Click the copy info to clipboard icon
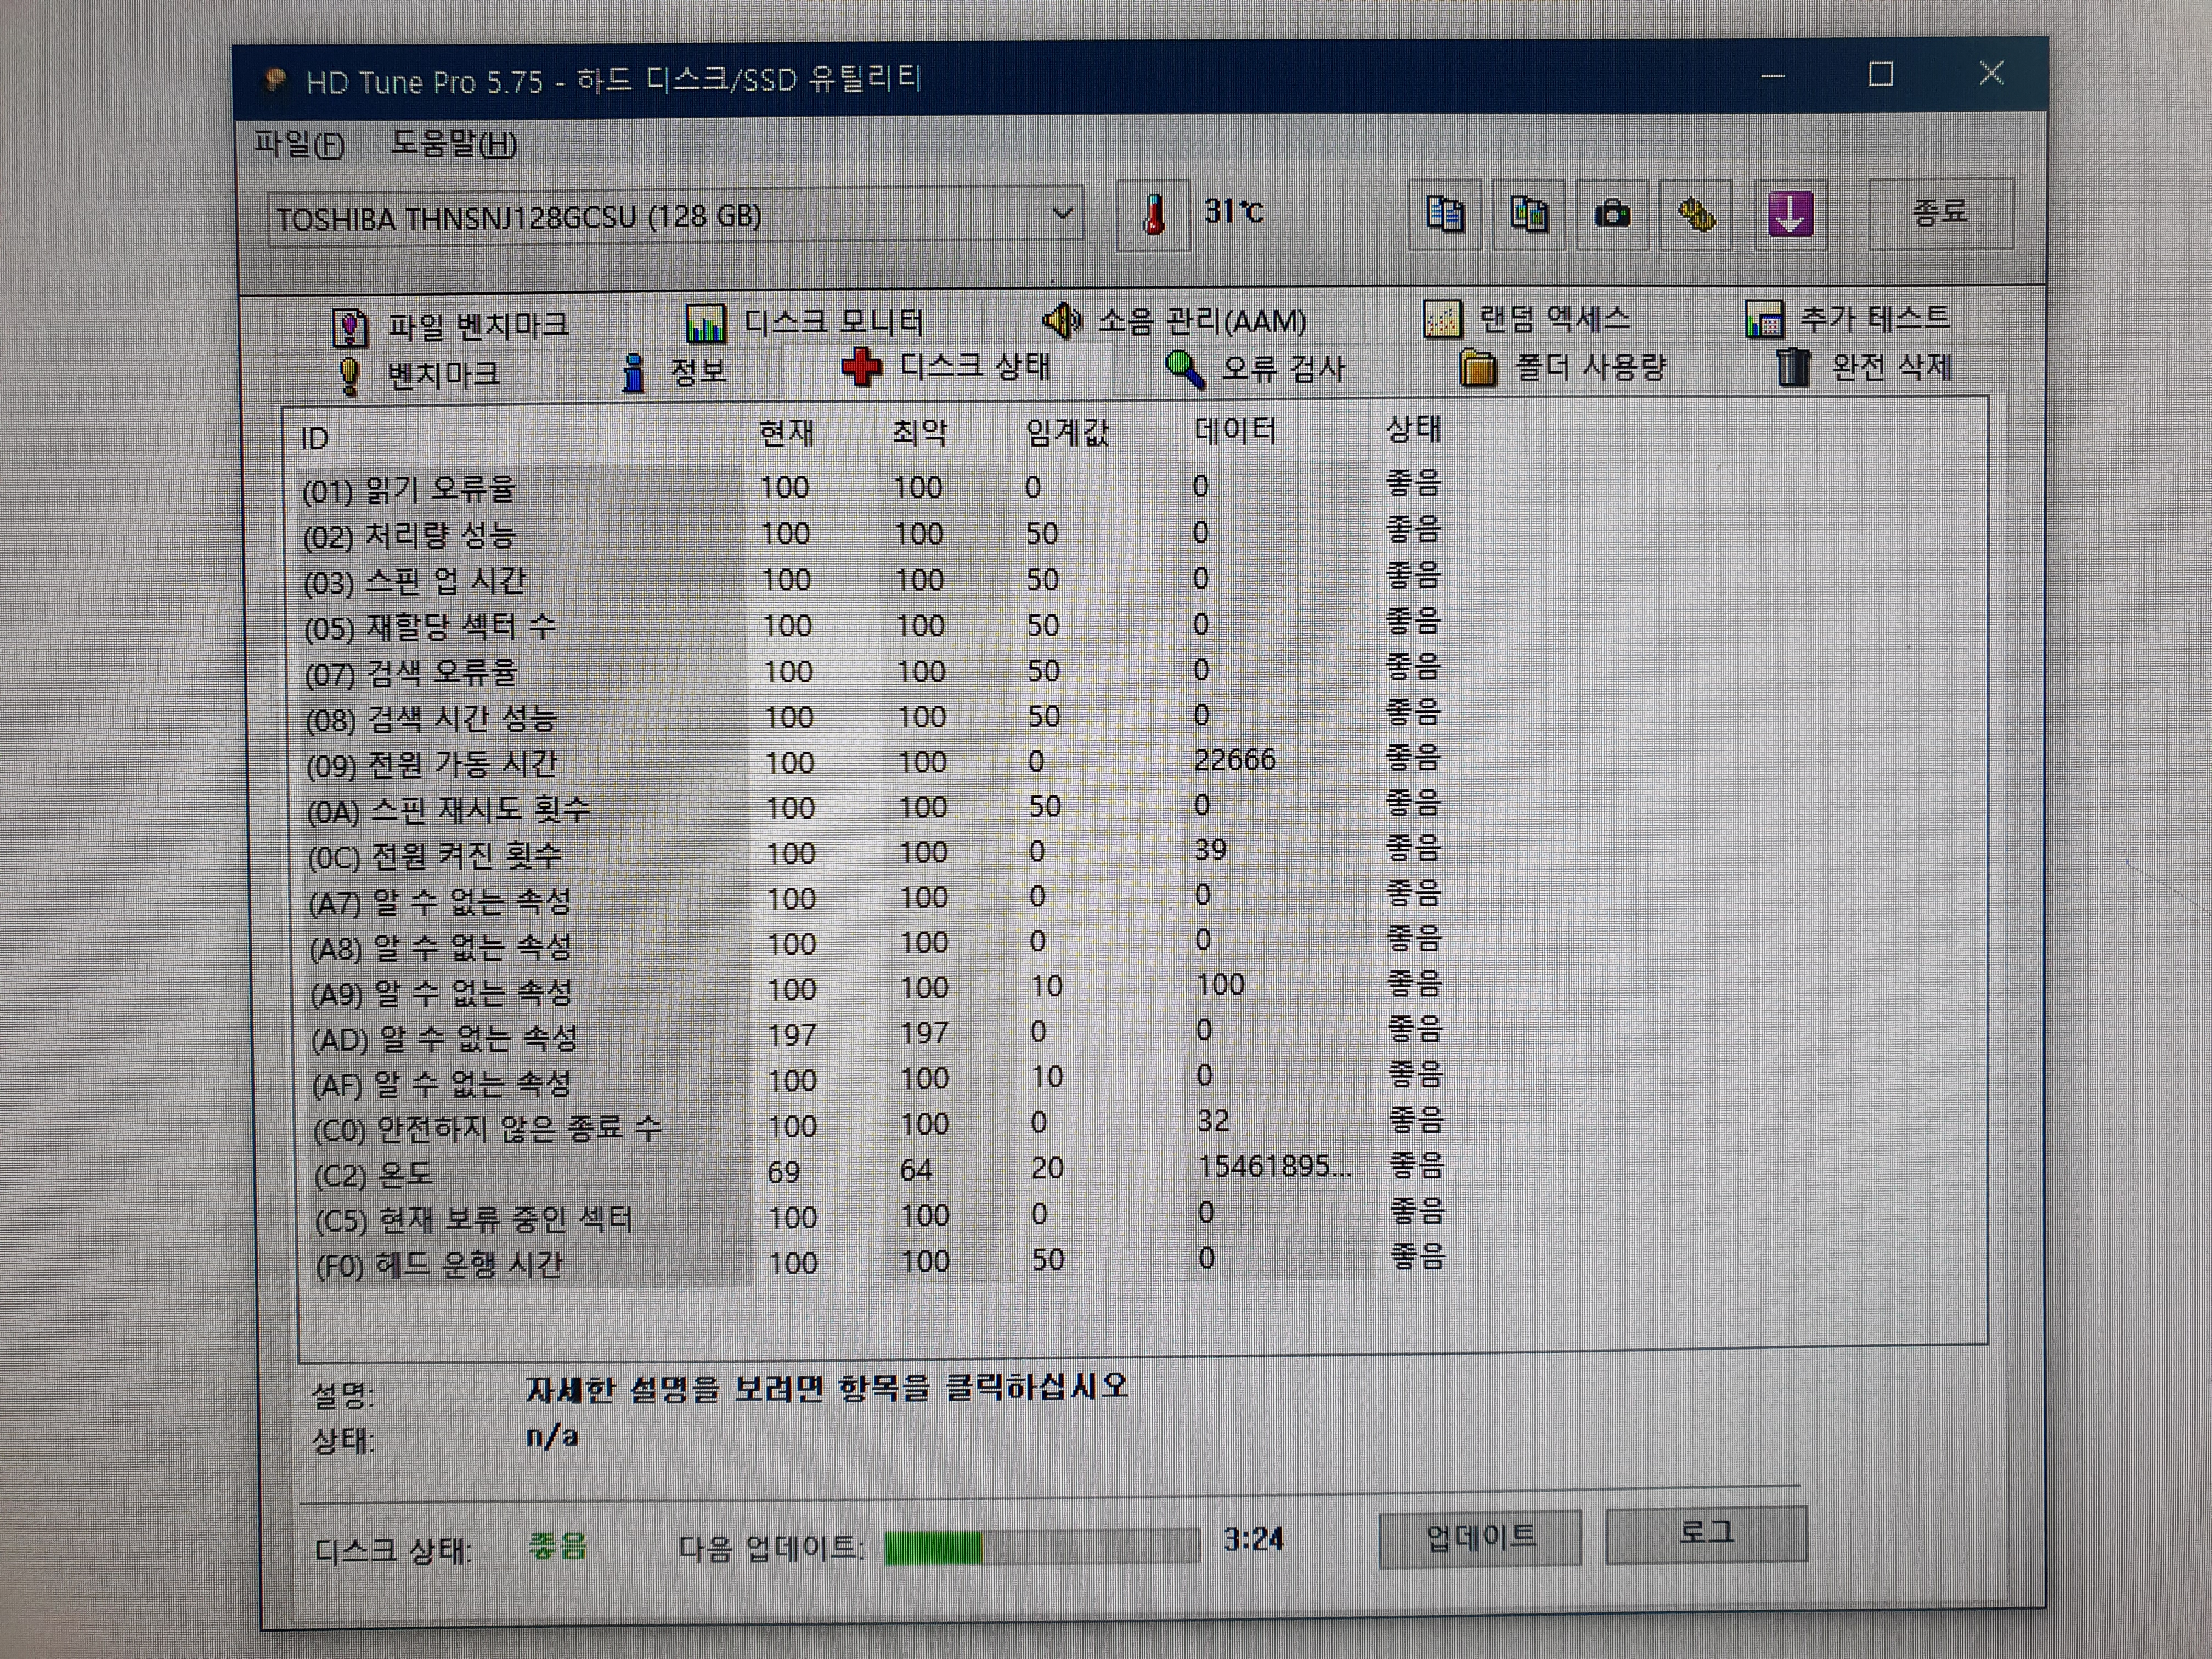The image size is (2212, 1659). (x=1445, y=214)
